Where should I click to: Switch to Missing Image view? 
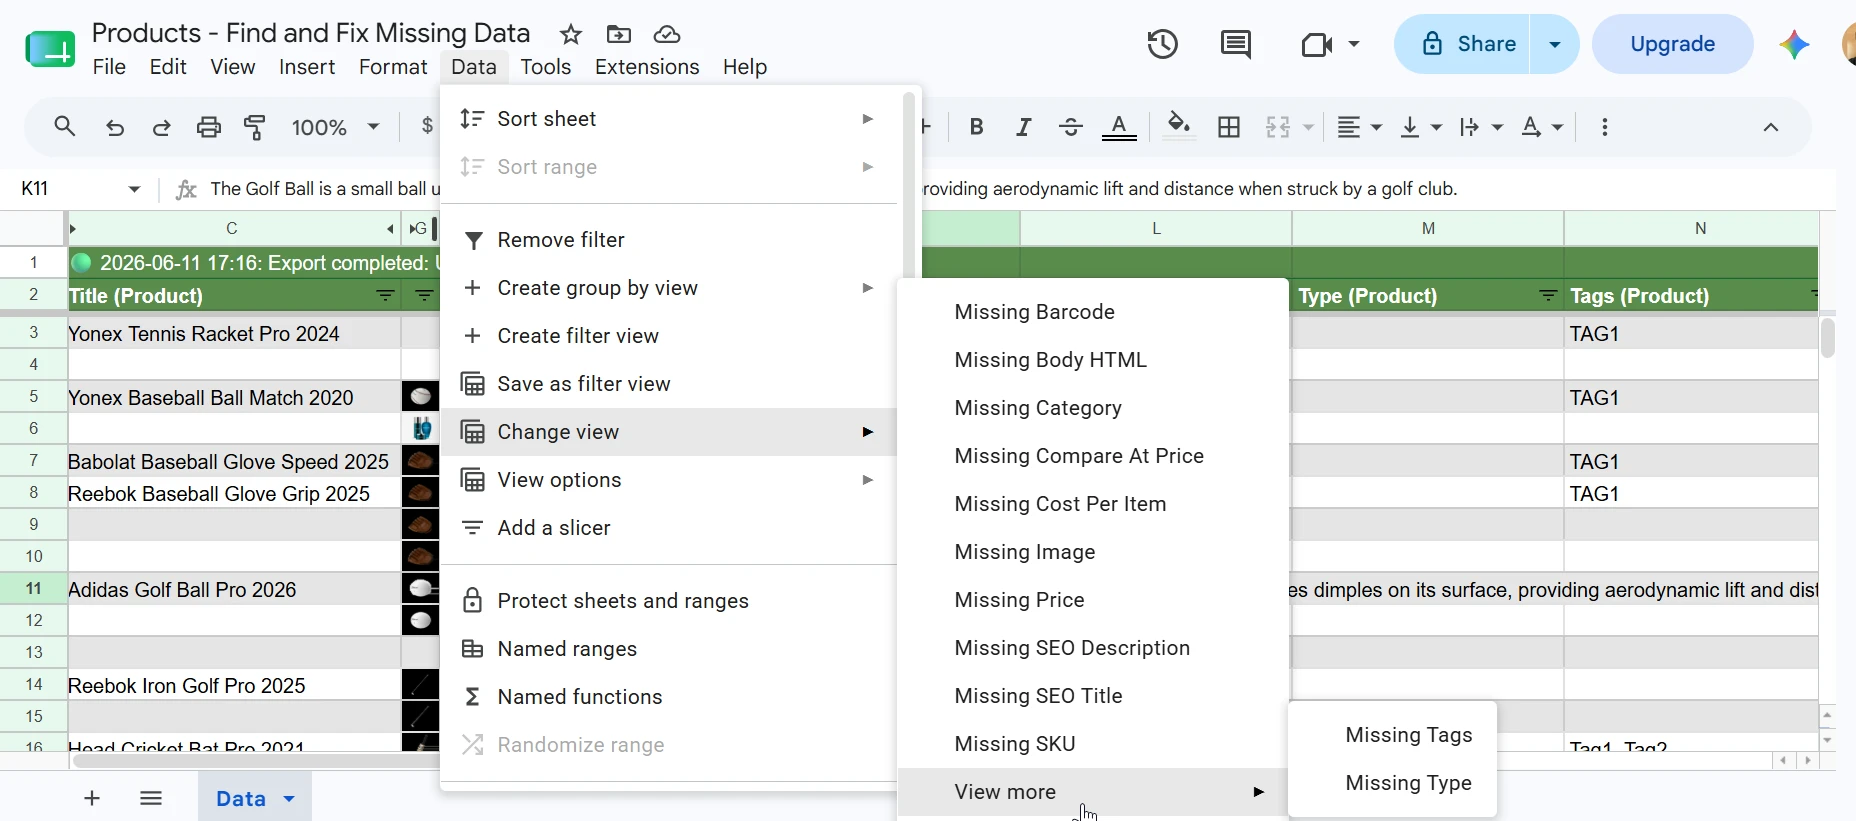tap(1093, 552)
